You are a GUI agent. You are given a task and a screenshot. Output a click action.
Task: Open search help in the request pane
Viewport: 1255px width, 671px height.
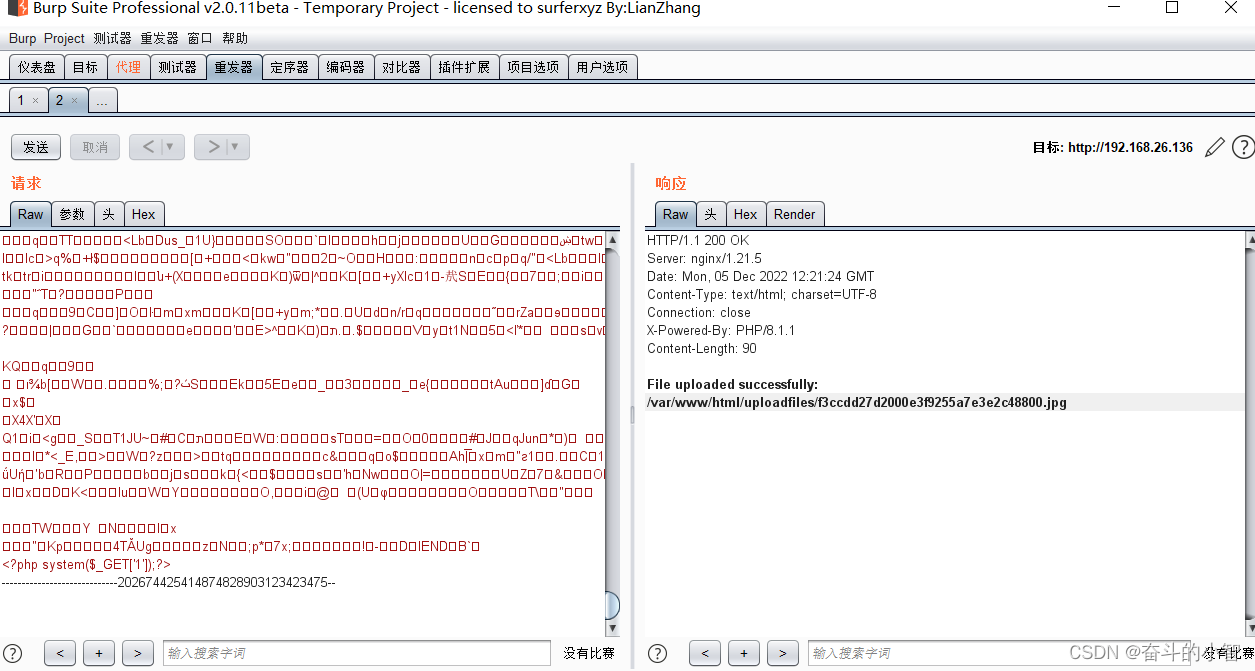click(x=13, y=653)
